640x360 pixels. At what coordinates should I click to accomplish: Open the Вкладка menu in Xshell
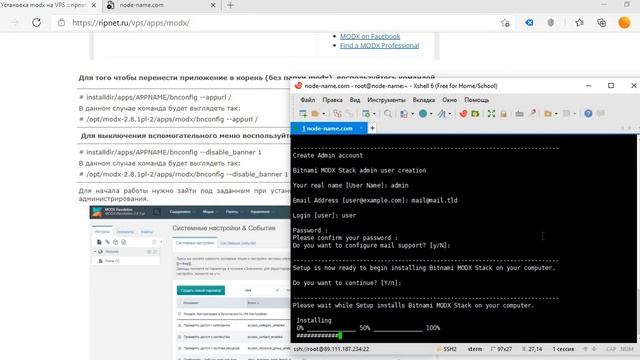point(424,100)
